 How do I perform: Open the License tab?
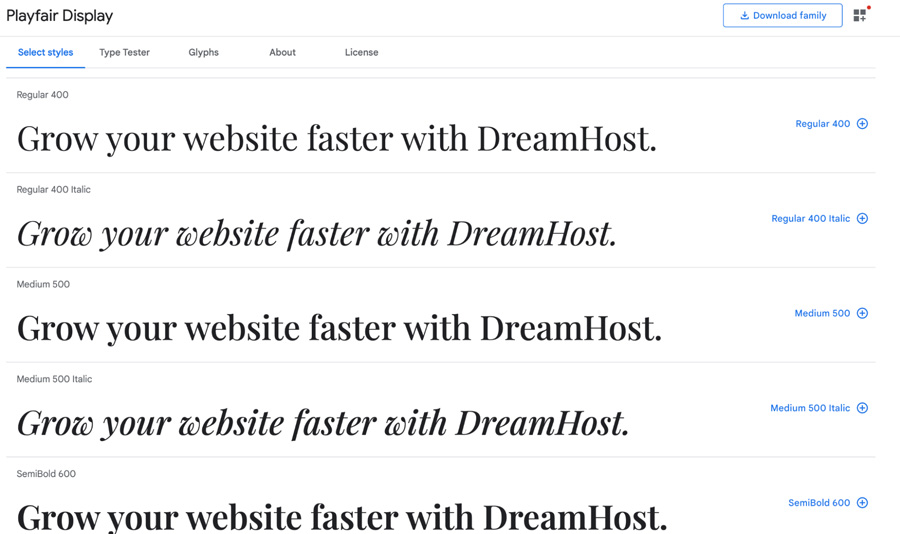361,52
